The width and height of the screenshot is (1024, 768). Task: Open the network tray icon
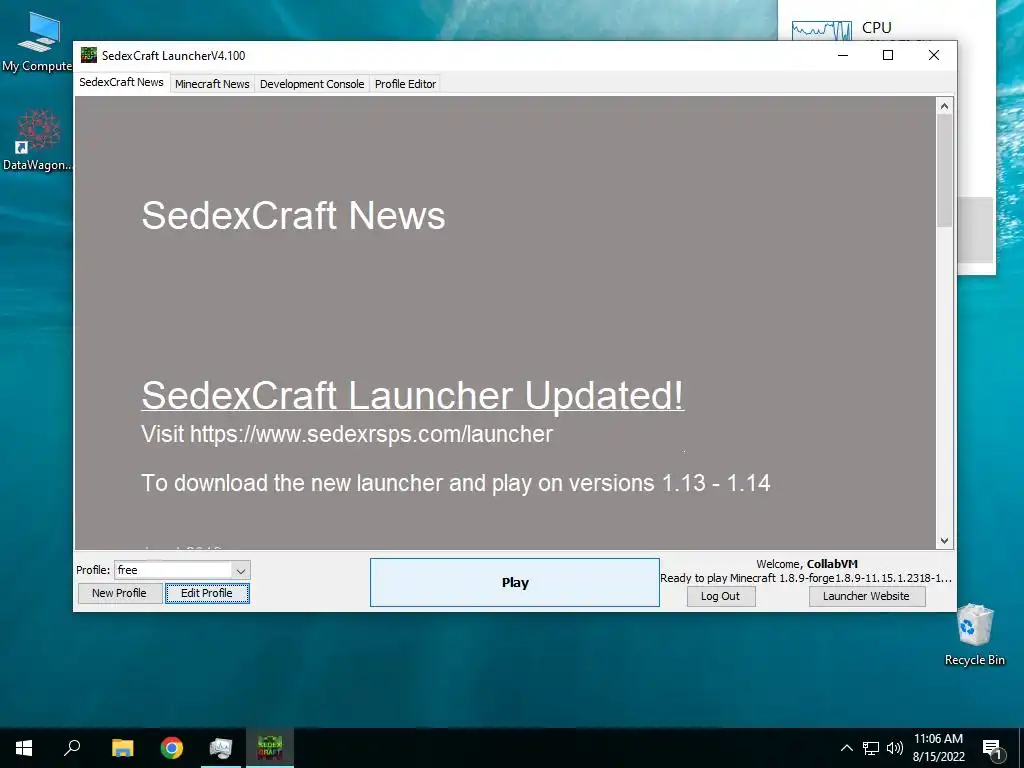871,748
